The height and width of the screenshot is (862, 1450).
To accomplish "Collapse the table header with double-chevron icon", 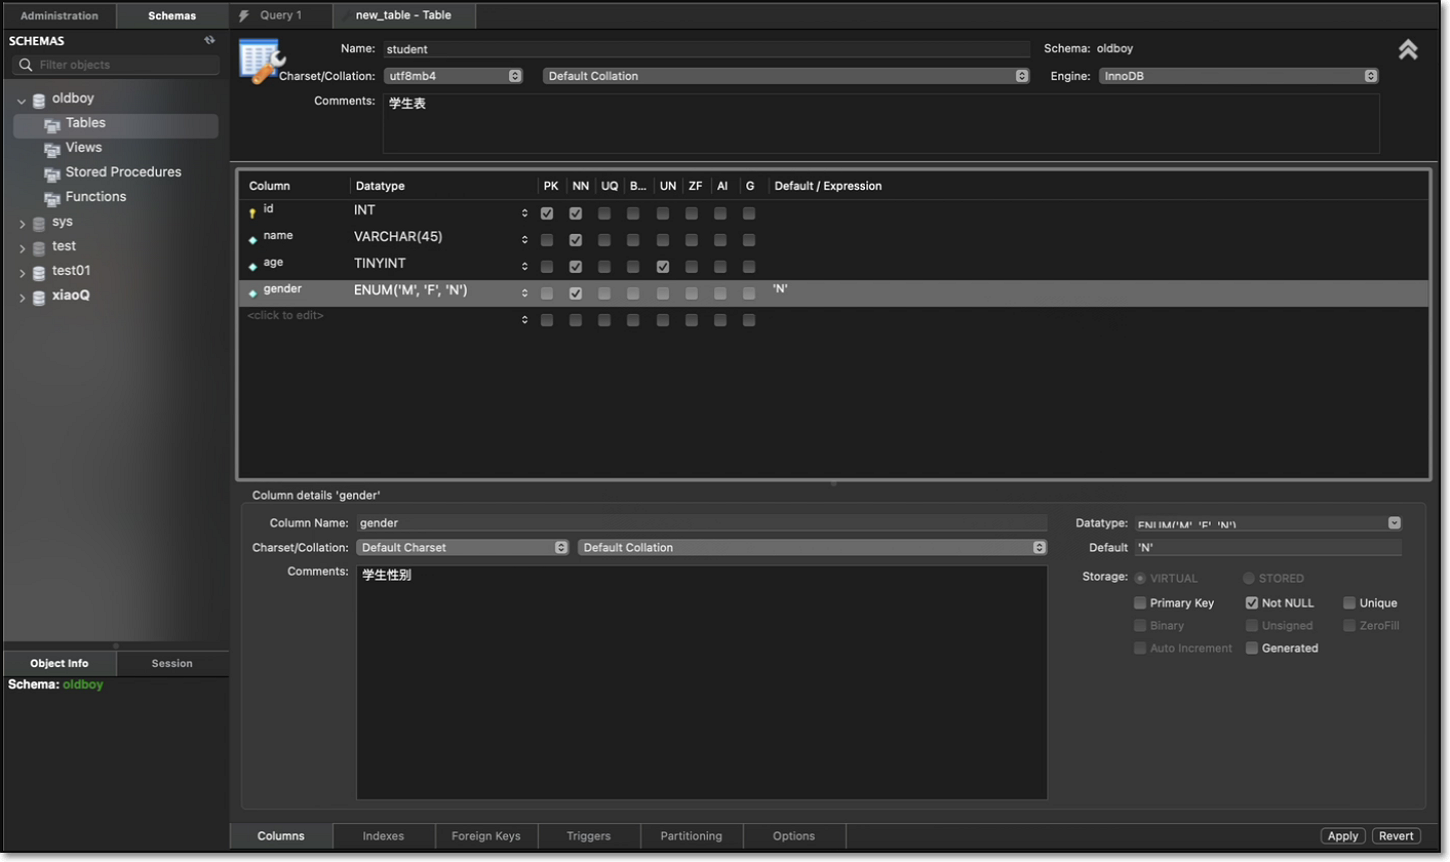I will (x=1407, y=50).
